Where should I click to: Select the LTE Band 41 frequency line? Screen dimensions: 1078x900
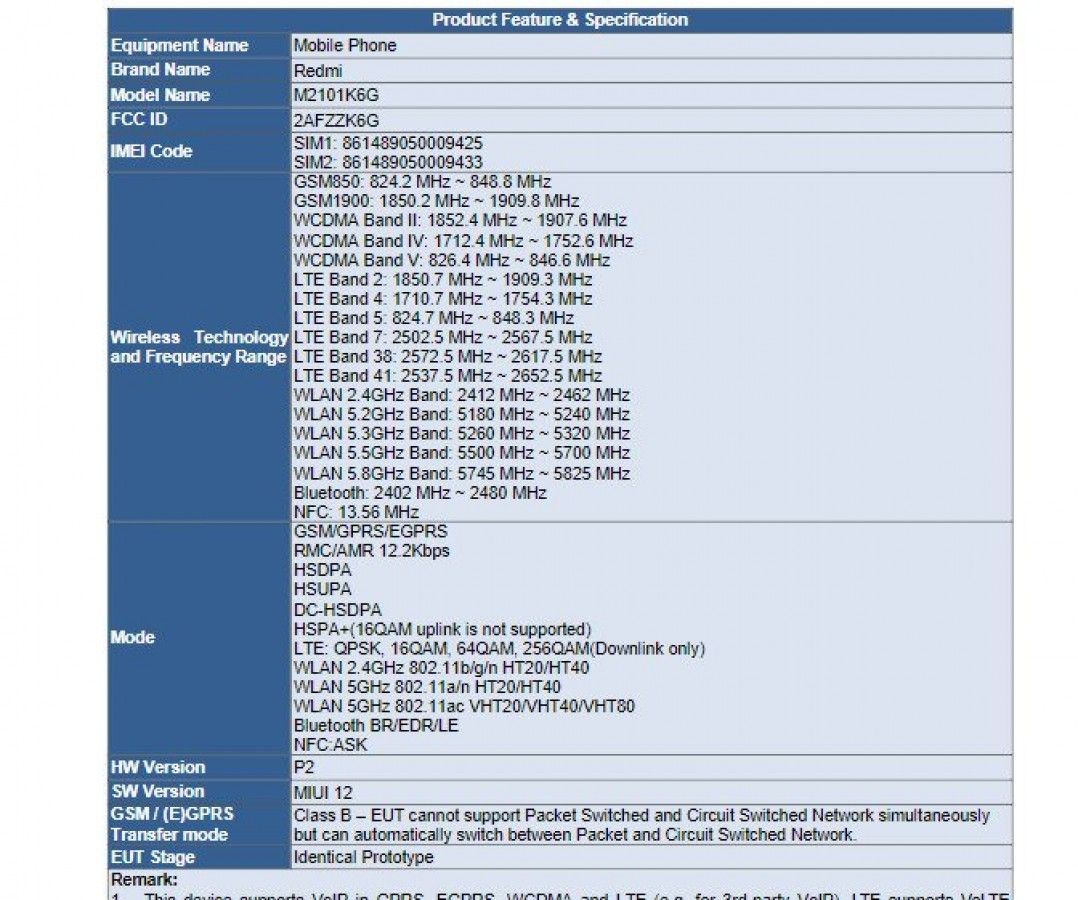pos(448,376)
